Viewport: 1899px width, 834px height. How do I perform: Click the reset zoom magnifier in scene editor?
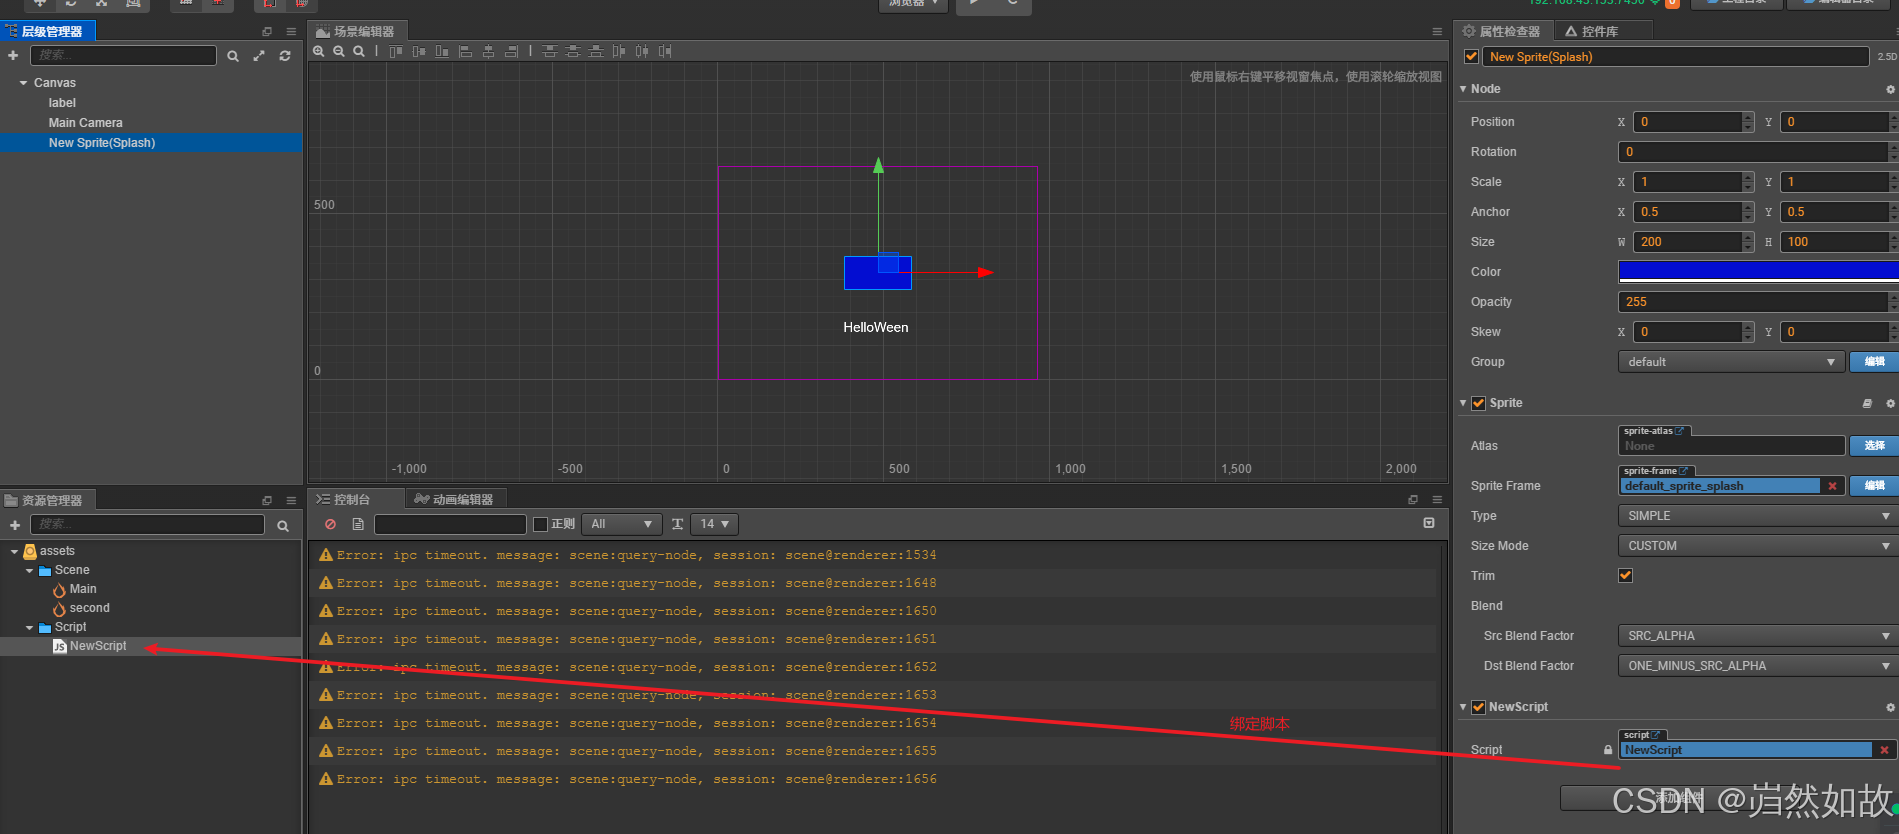(x=359, y=51)
